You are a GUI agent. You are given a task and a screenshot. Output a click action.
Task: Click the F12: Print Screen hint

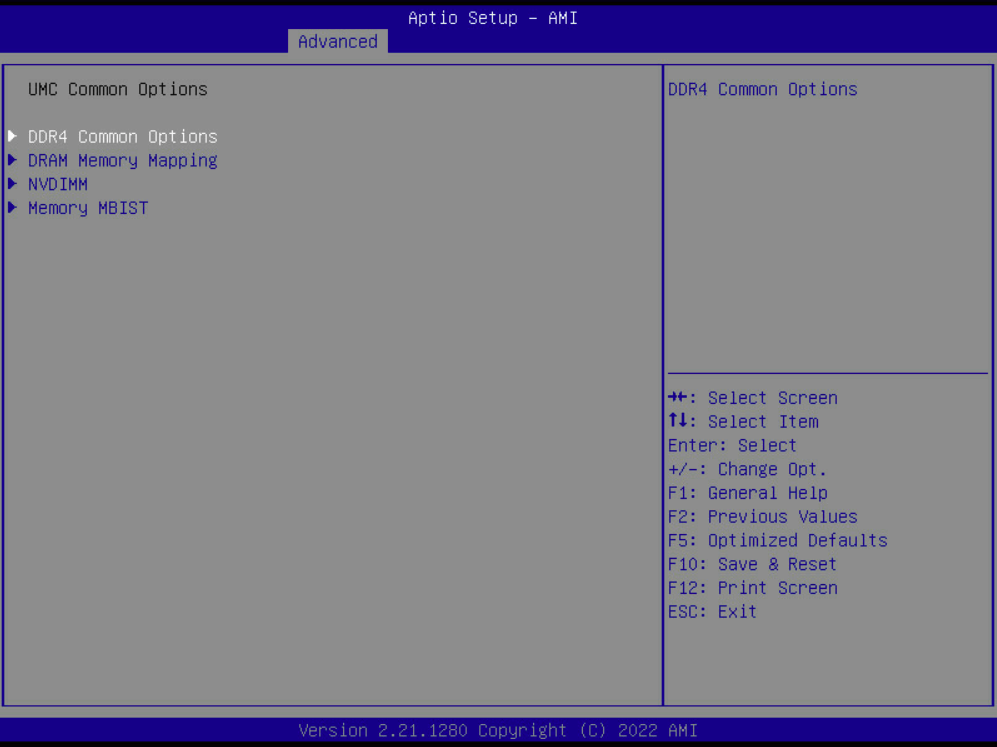(x=753, y=588)
